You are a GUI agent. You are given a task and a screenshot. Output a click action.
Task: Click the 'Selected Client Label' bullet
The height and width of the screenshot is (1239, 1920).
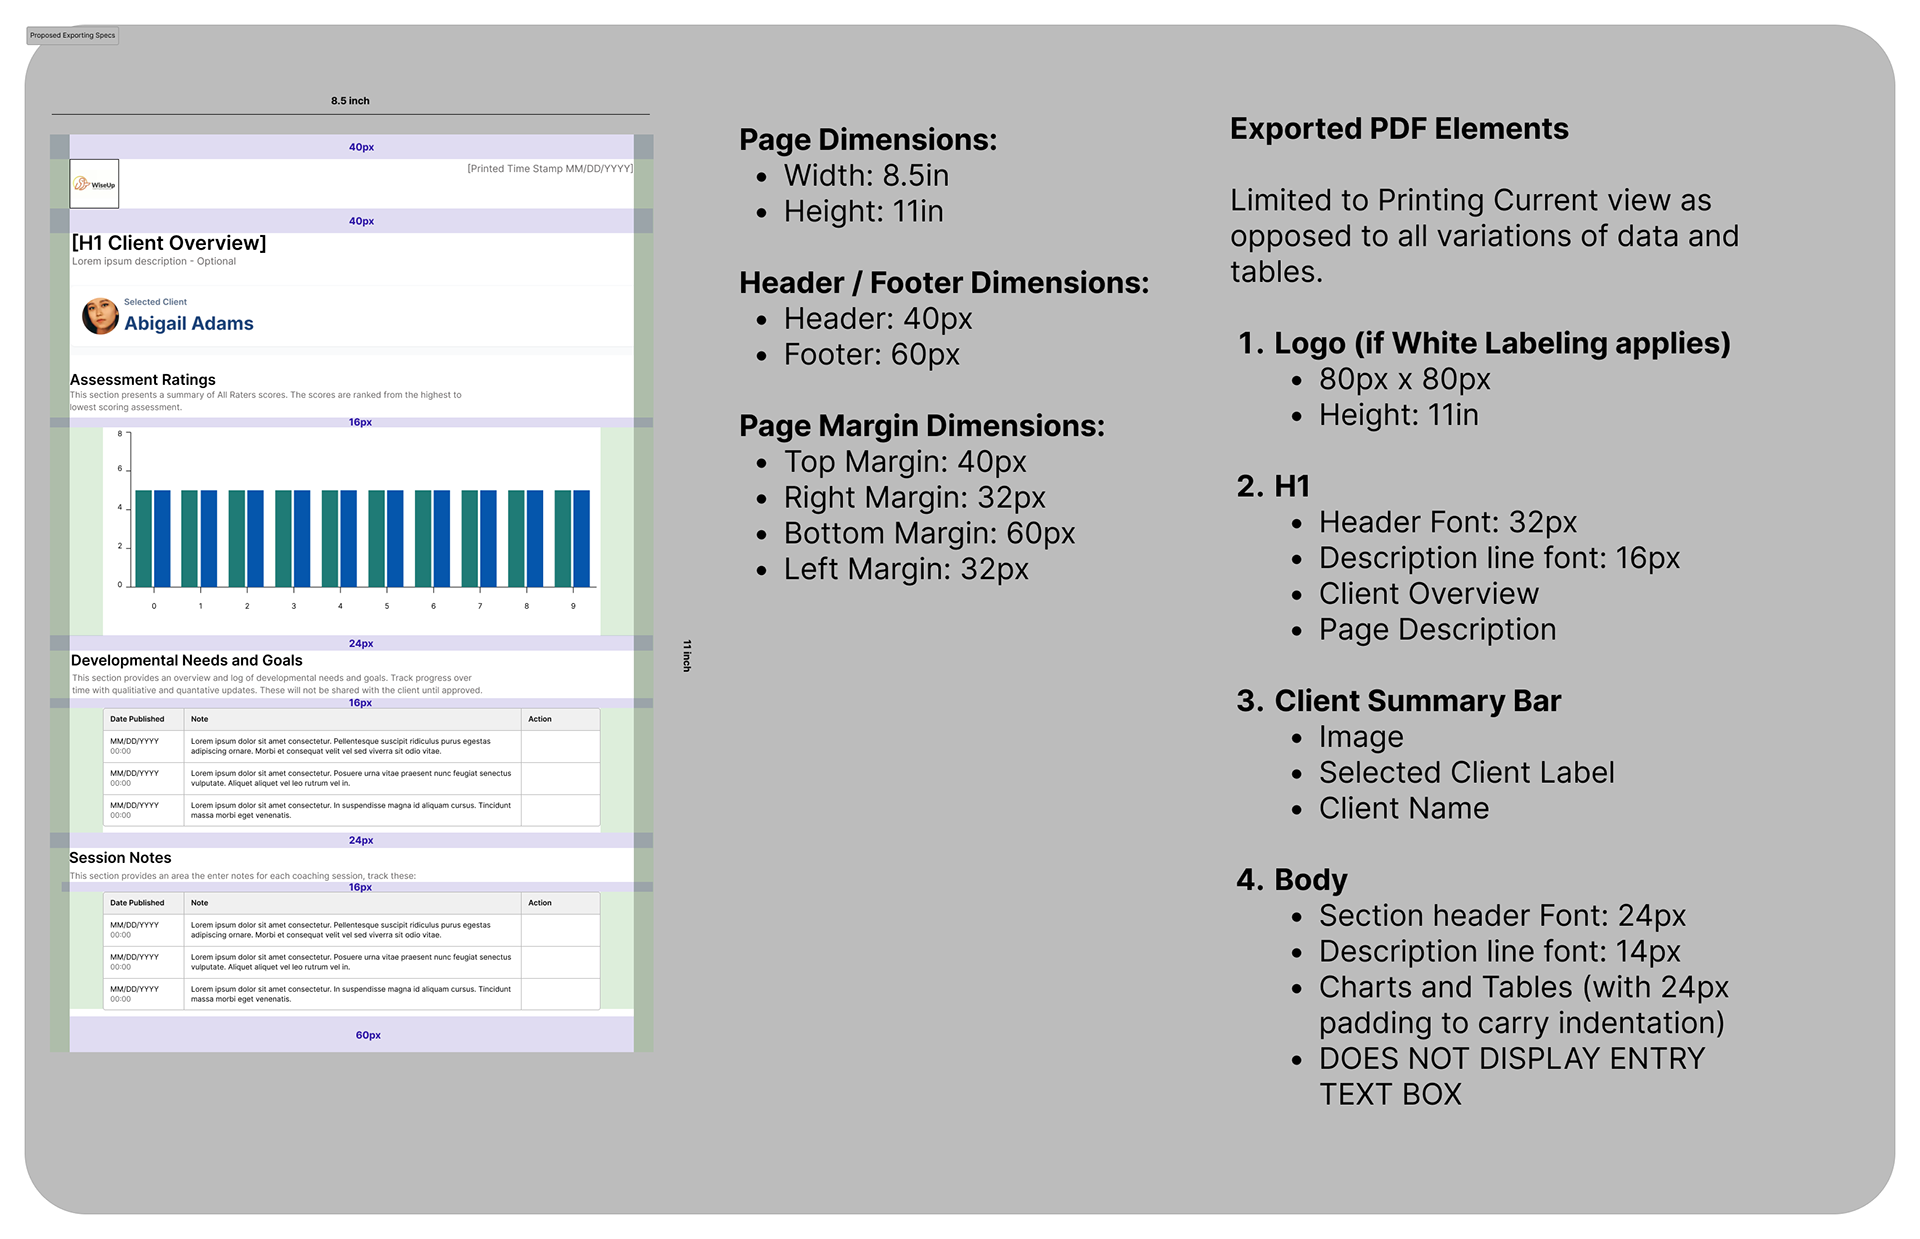pos(1466,773)
